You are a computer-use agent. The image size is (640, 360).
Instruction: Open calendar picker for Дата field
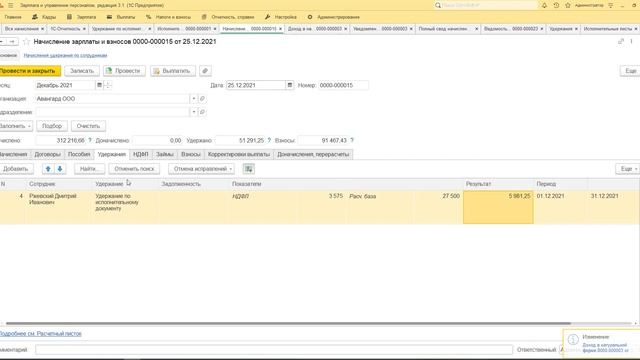click(289, 85)
